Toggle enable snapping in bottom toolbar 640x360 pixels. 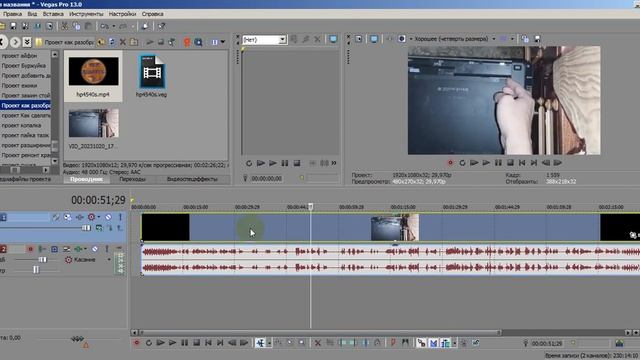tap(421, 343)
